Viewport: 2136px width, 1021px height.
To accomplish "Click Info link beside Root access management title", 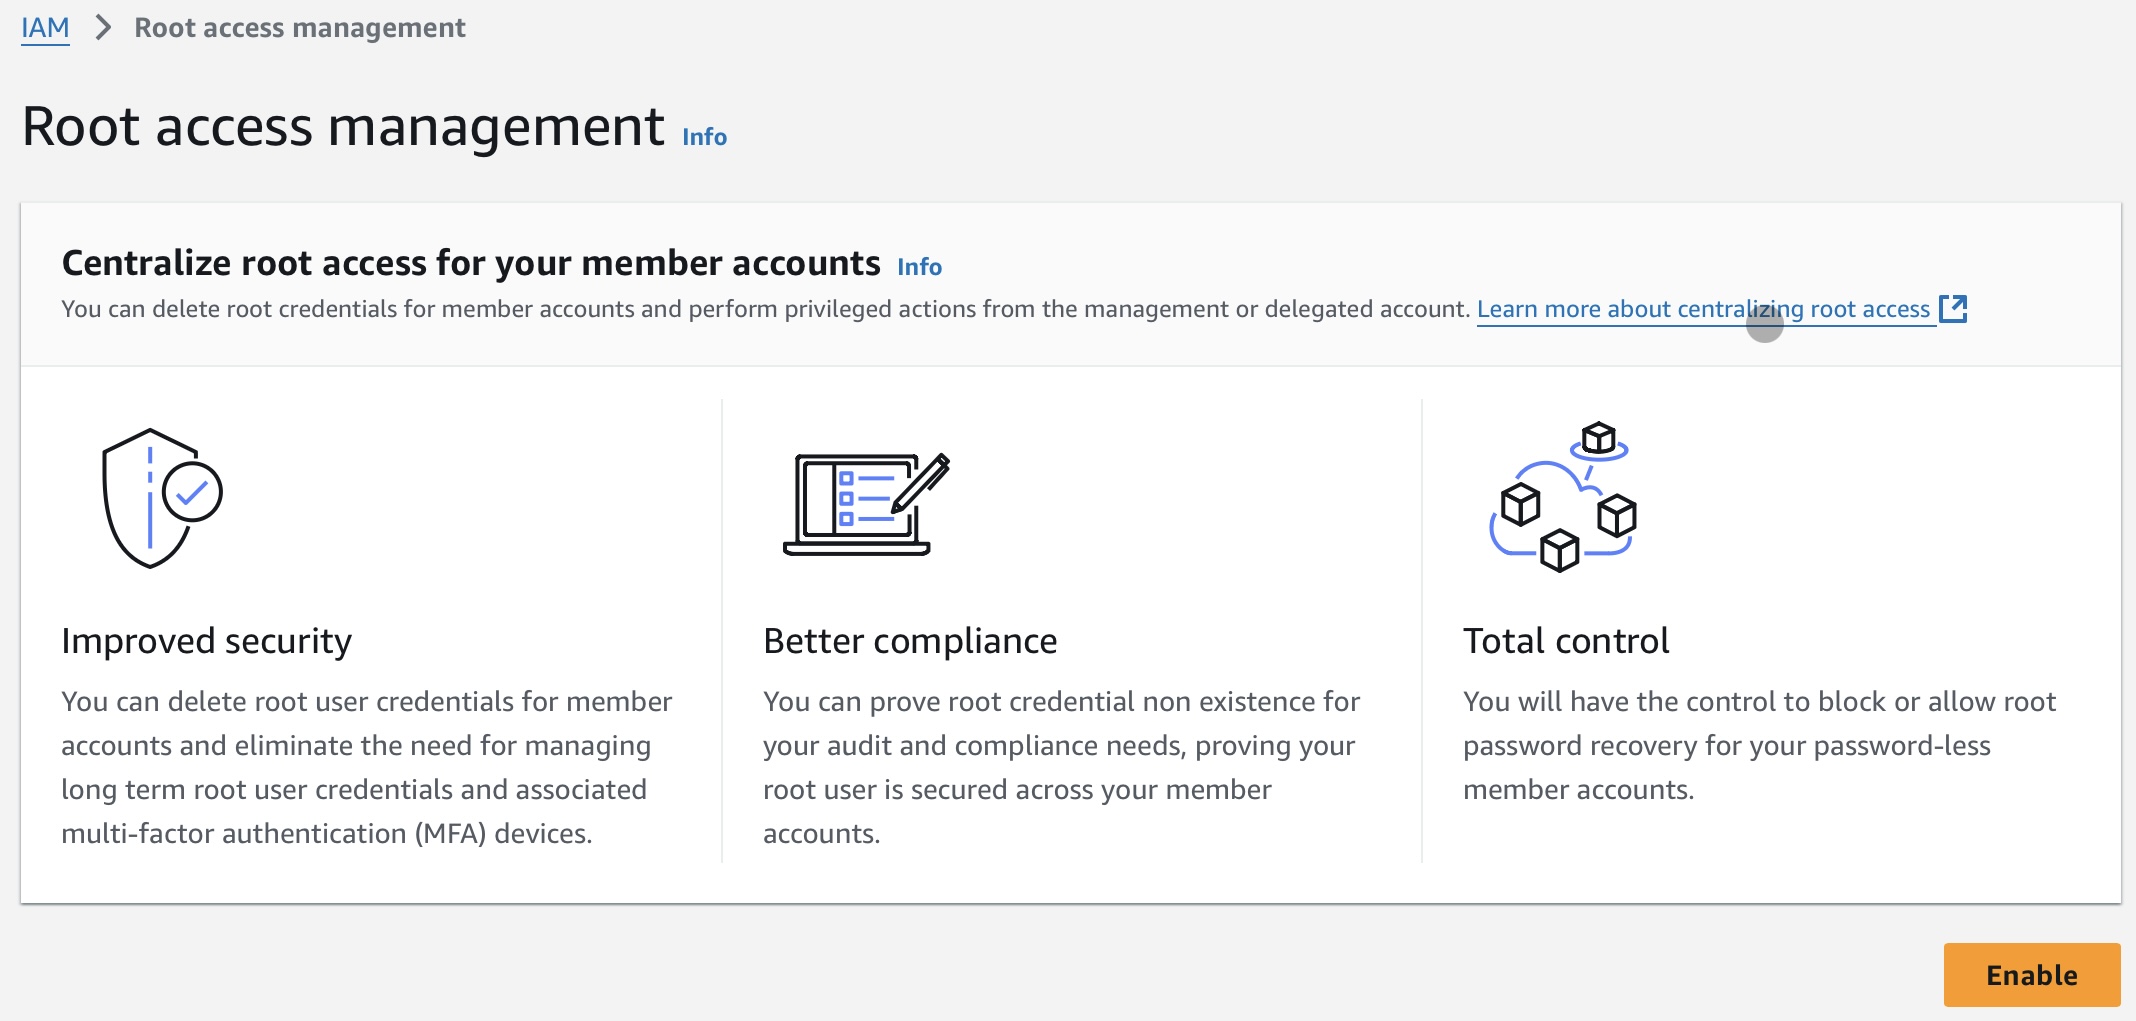I will (704, 137).
